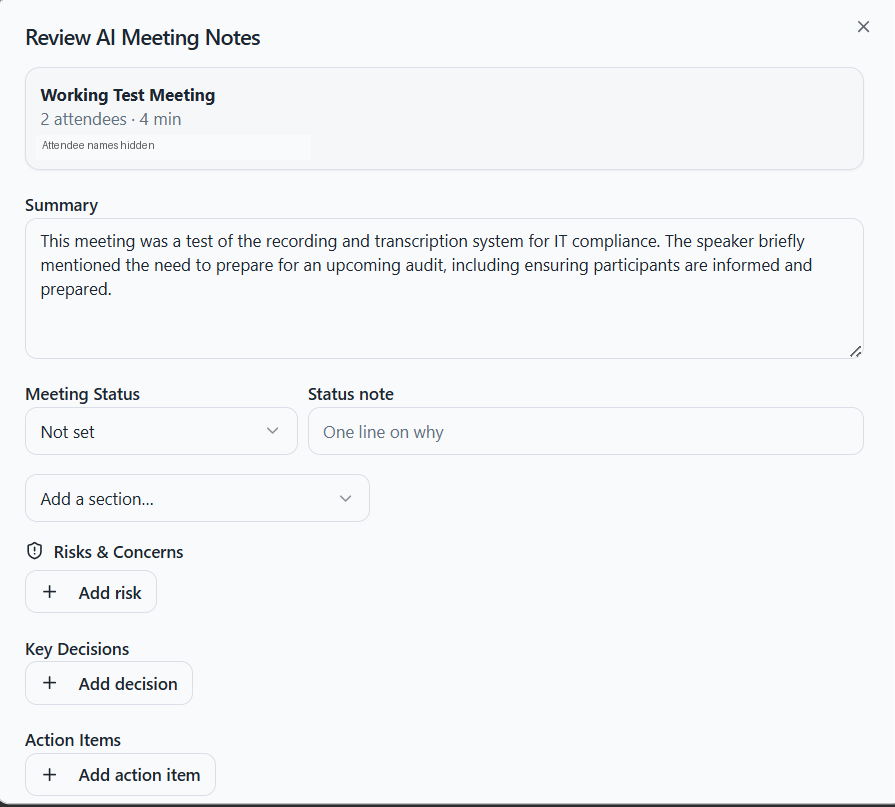Click the Action Items heading
Viewport: 895px width, 807px height.
click(x=73, y=740)
